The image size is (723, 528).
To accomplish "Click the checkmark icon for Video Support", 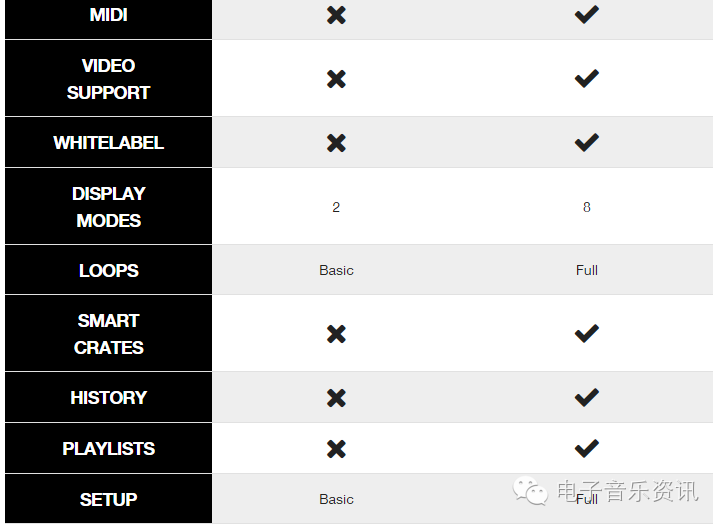I will 587,79.
